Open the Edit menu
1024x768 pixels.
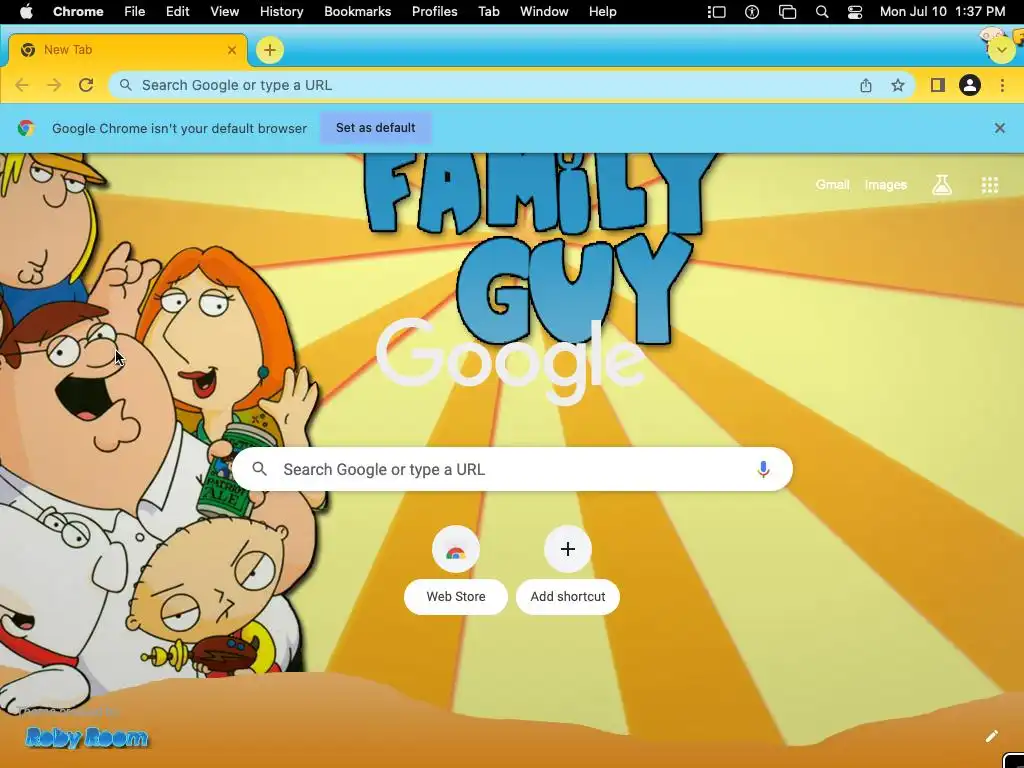coord(178,12)
